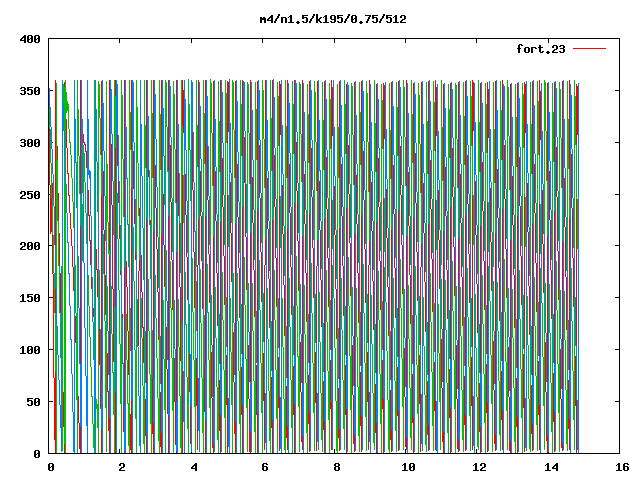Click y-axis label 400

coord(30,39)
